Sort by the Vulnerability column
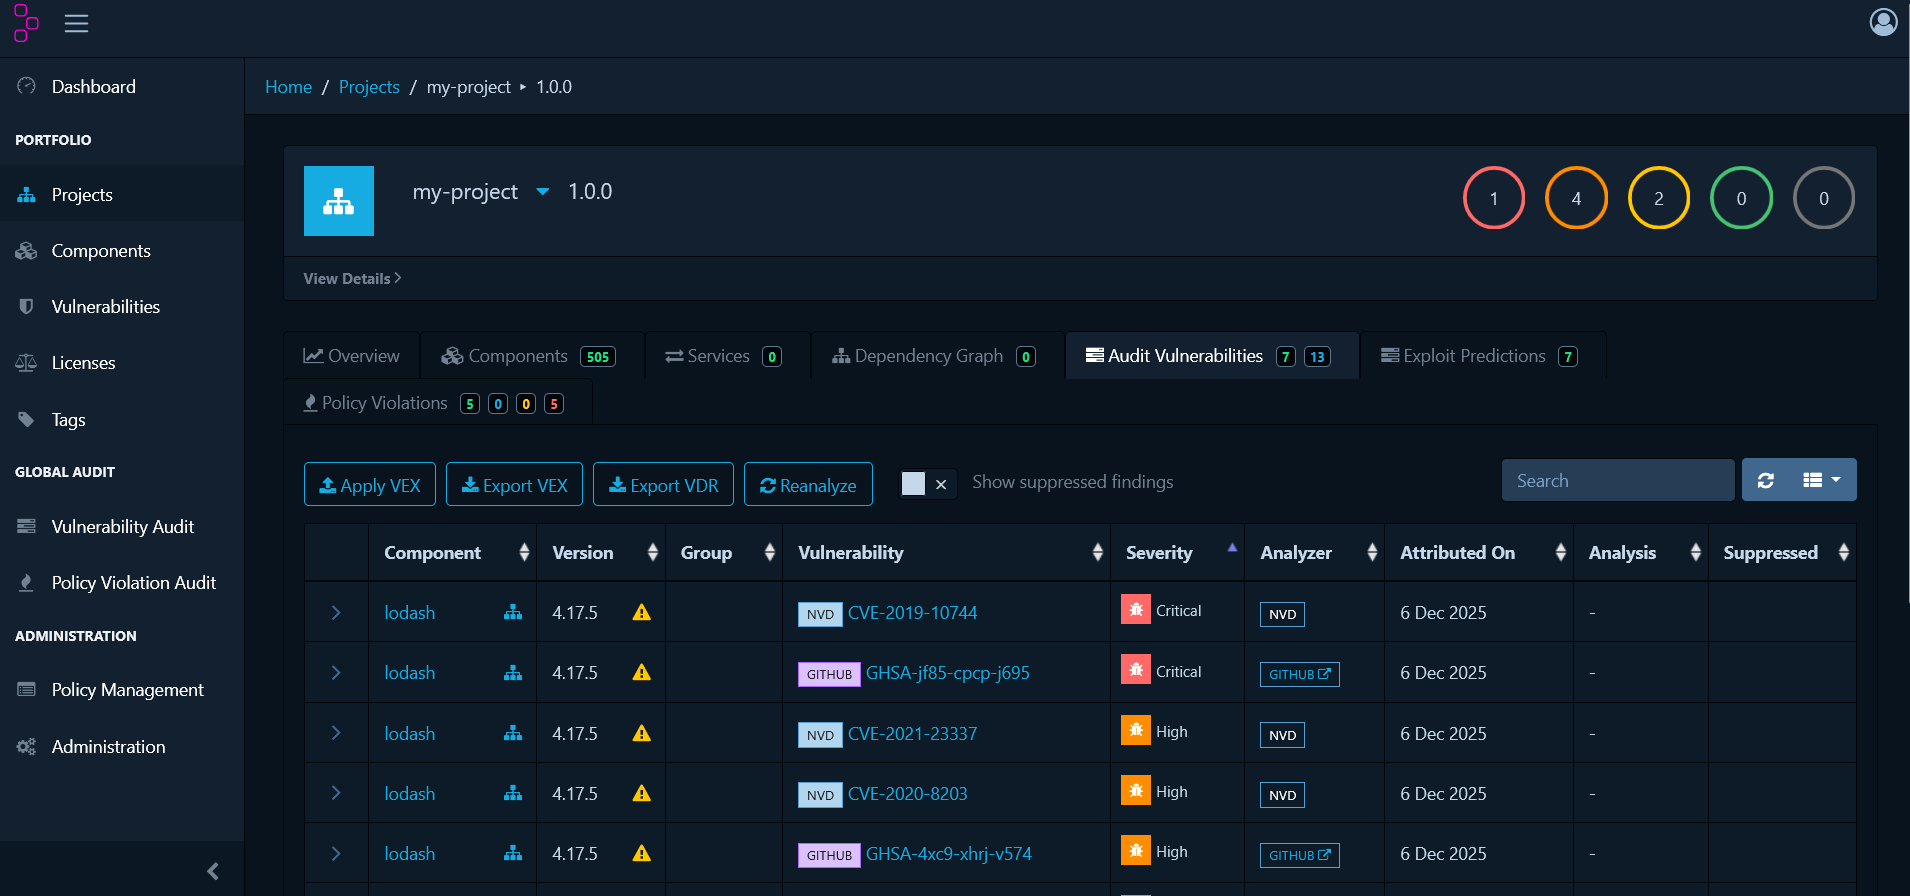This screenshot has width=1910, height=896. (x=946, y=553)
